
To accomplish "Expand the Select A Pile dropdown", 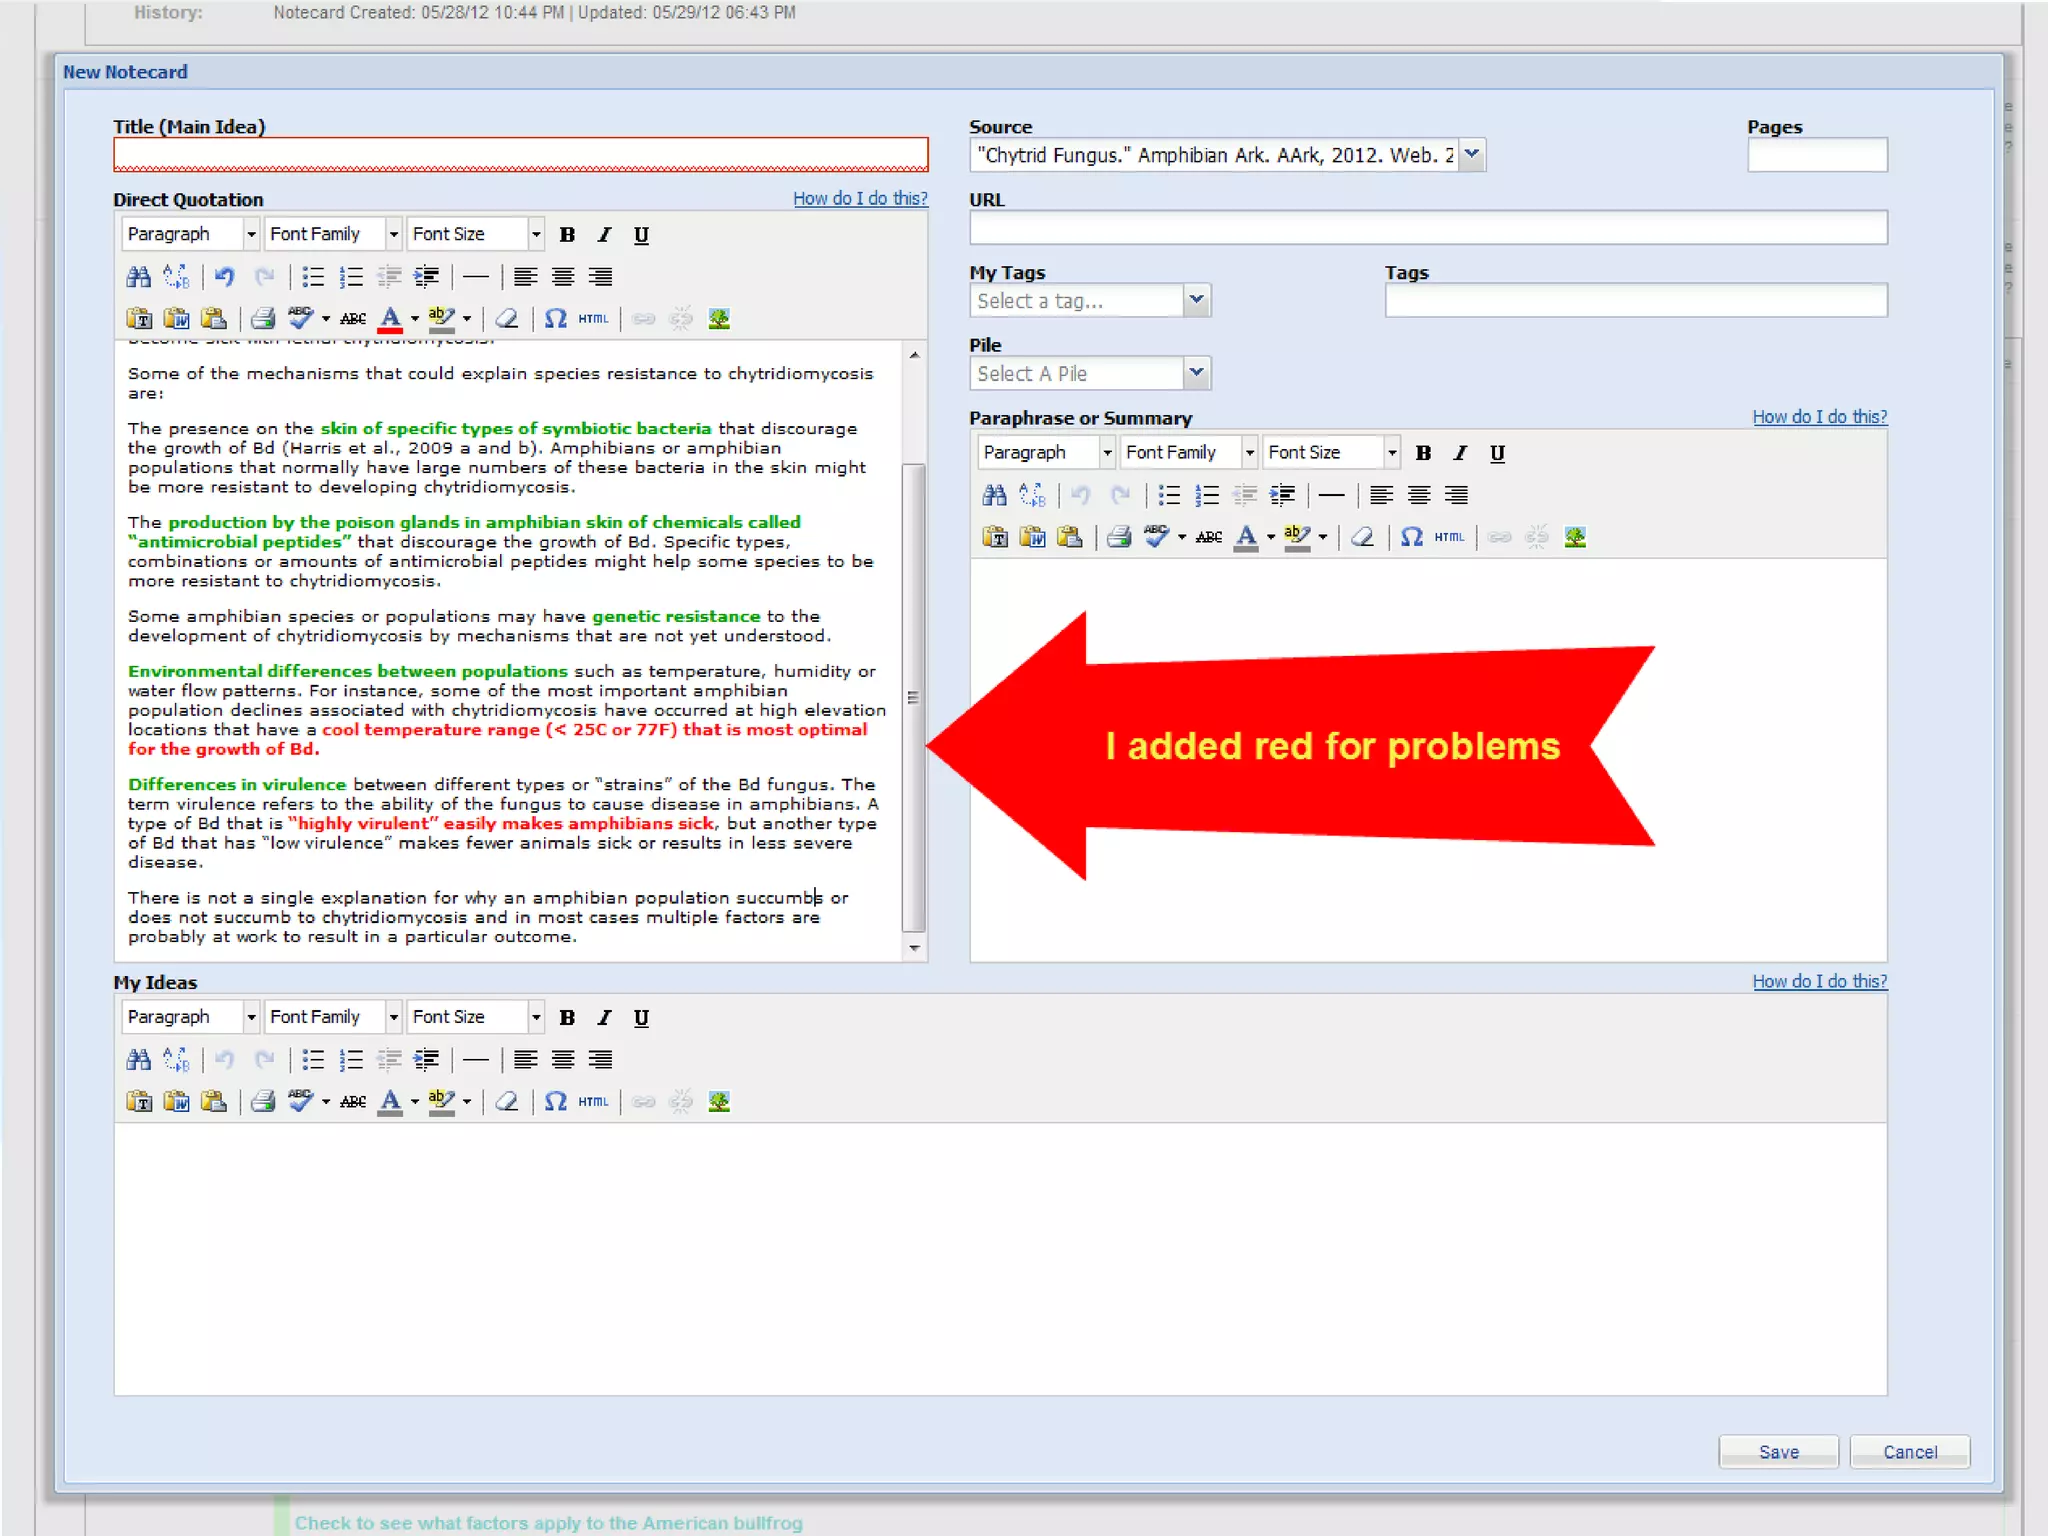I will point(1196,373).
